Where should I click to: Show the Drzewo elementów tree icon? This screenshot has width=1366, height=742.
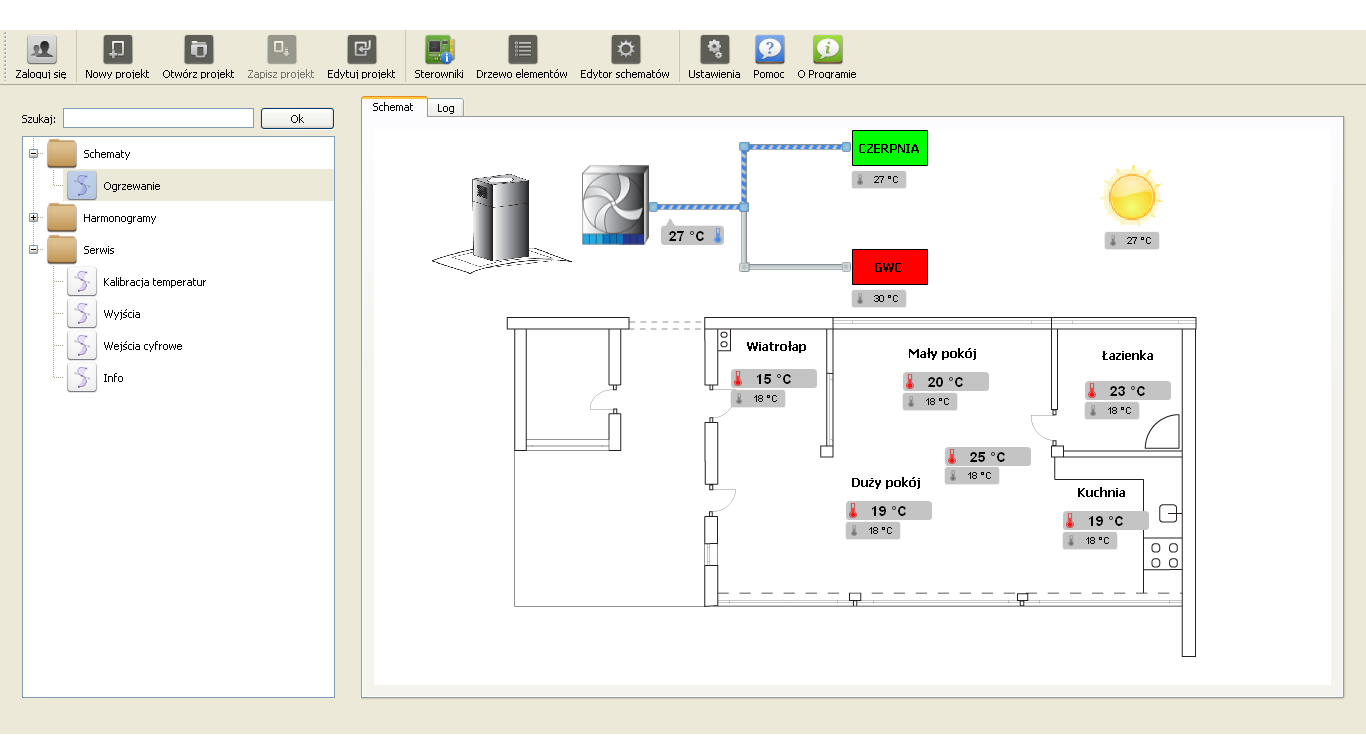(522, 50)
